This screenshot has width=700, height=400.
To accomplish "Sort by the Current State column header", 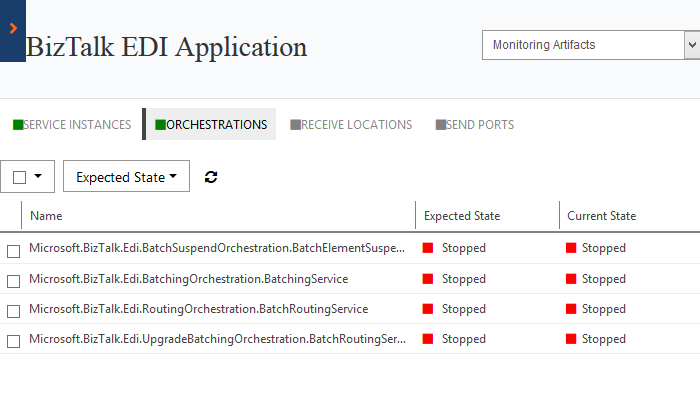I will (x=601, y=216).
